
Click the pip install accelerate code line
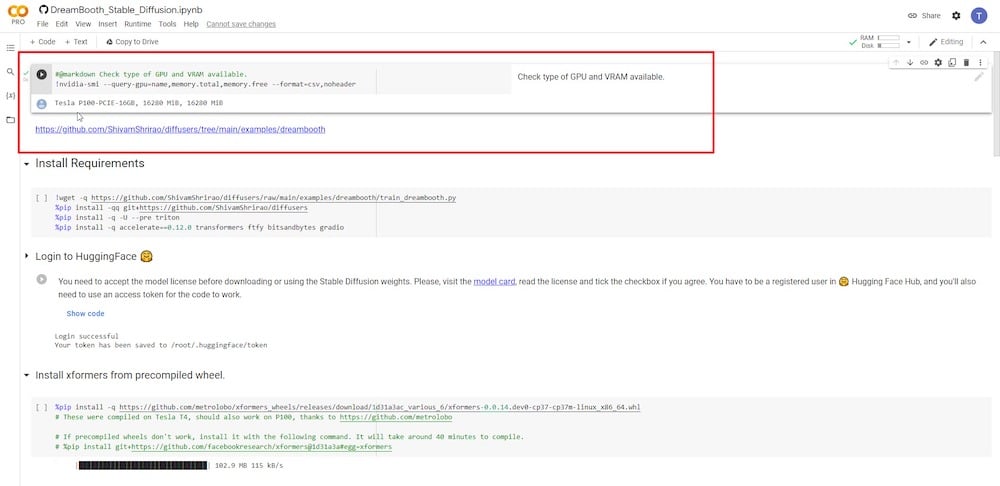click(200, 227)
